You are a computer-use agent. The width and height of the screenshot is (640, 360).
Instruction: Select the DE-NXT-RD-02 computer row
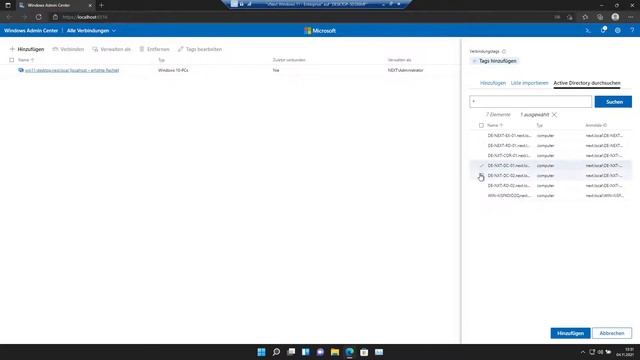click(551, 186)
